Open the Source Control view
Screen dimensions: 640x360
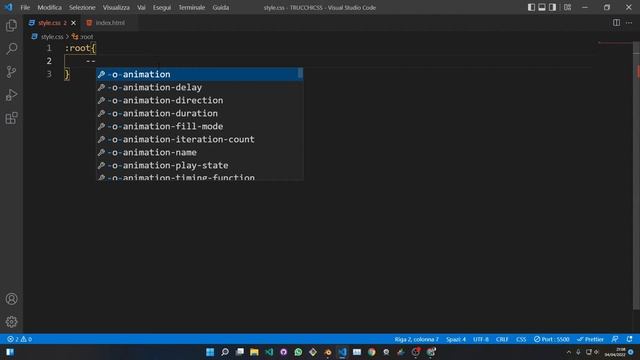11,72
